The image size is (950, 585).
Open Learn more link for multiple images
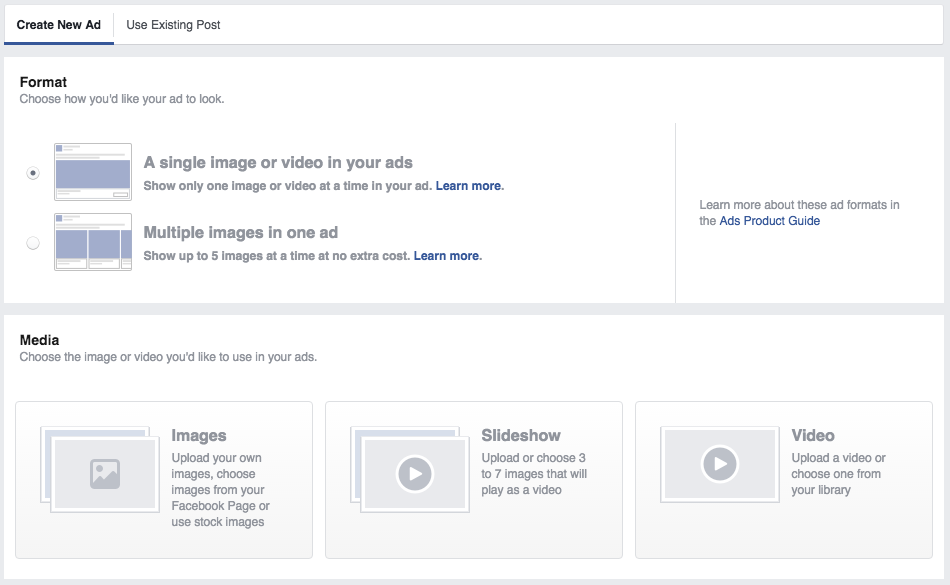pyautogui.click(x=447, y=256)
